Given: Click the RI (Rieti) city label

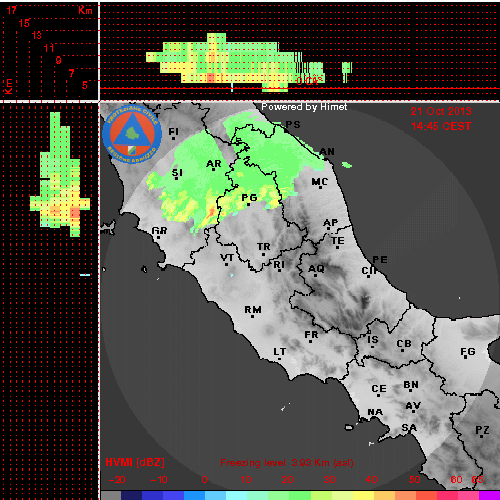Looking at the screenshot, I should [x=279, y=265].
